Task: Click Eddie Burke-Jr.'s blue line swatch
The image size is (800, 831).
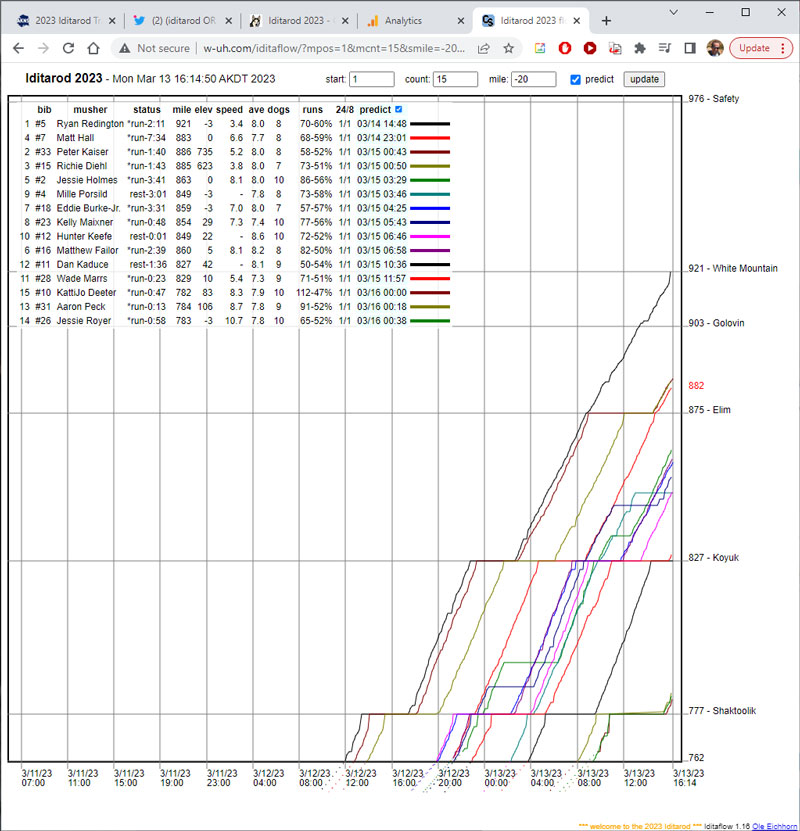Action: (x=430, y=208)
